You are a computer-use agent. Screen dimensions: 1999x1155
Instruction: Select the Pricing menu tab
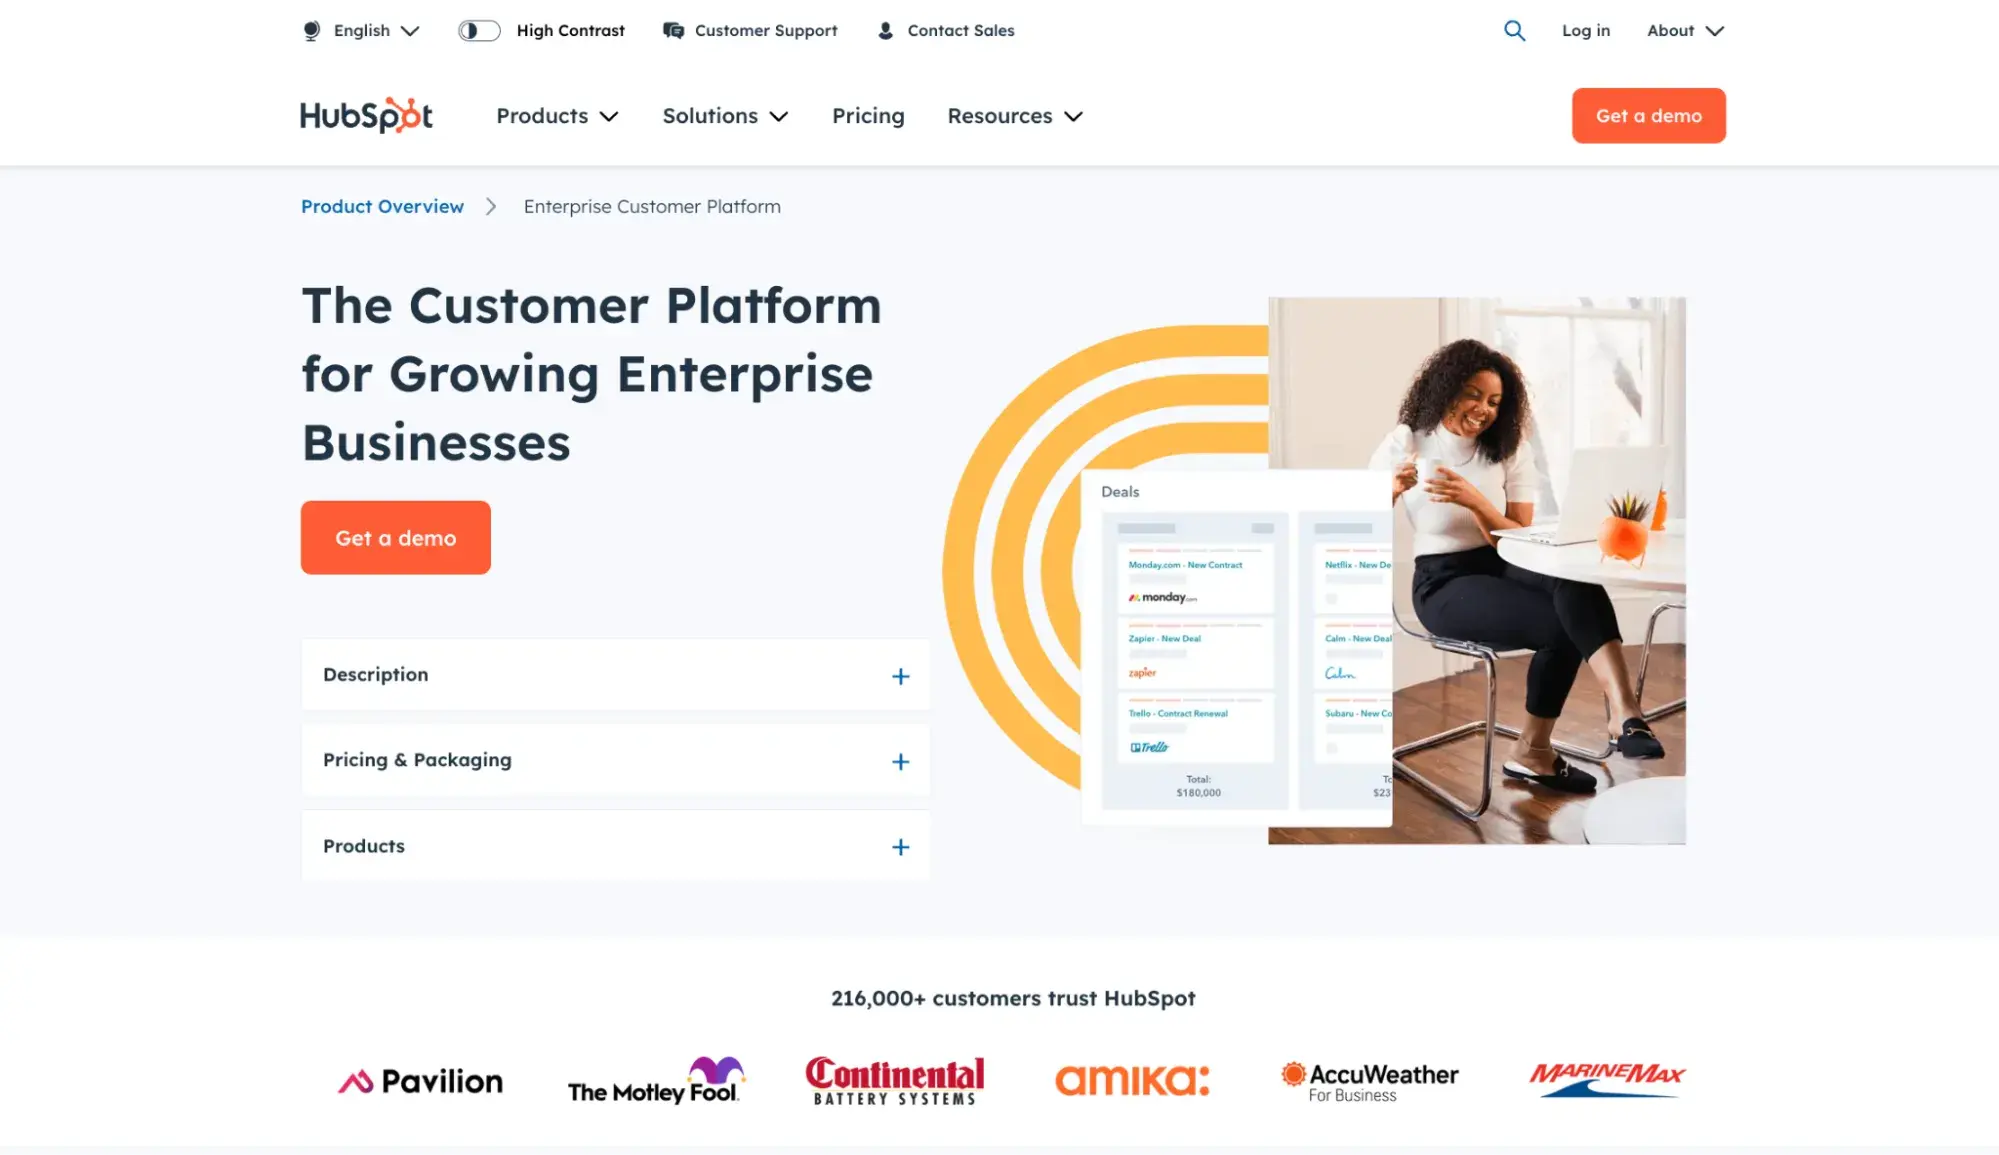tap(868, 116)
